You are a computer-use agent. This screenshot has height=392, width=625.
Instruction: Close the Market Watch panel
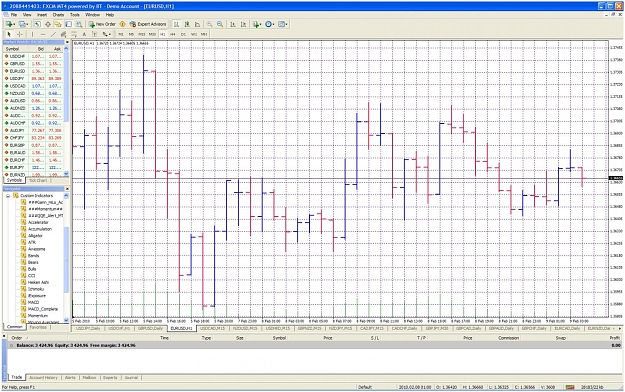pyautogui.click(x=67, y=42)
